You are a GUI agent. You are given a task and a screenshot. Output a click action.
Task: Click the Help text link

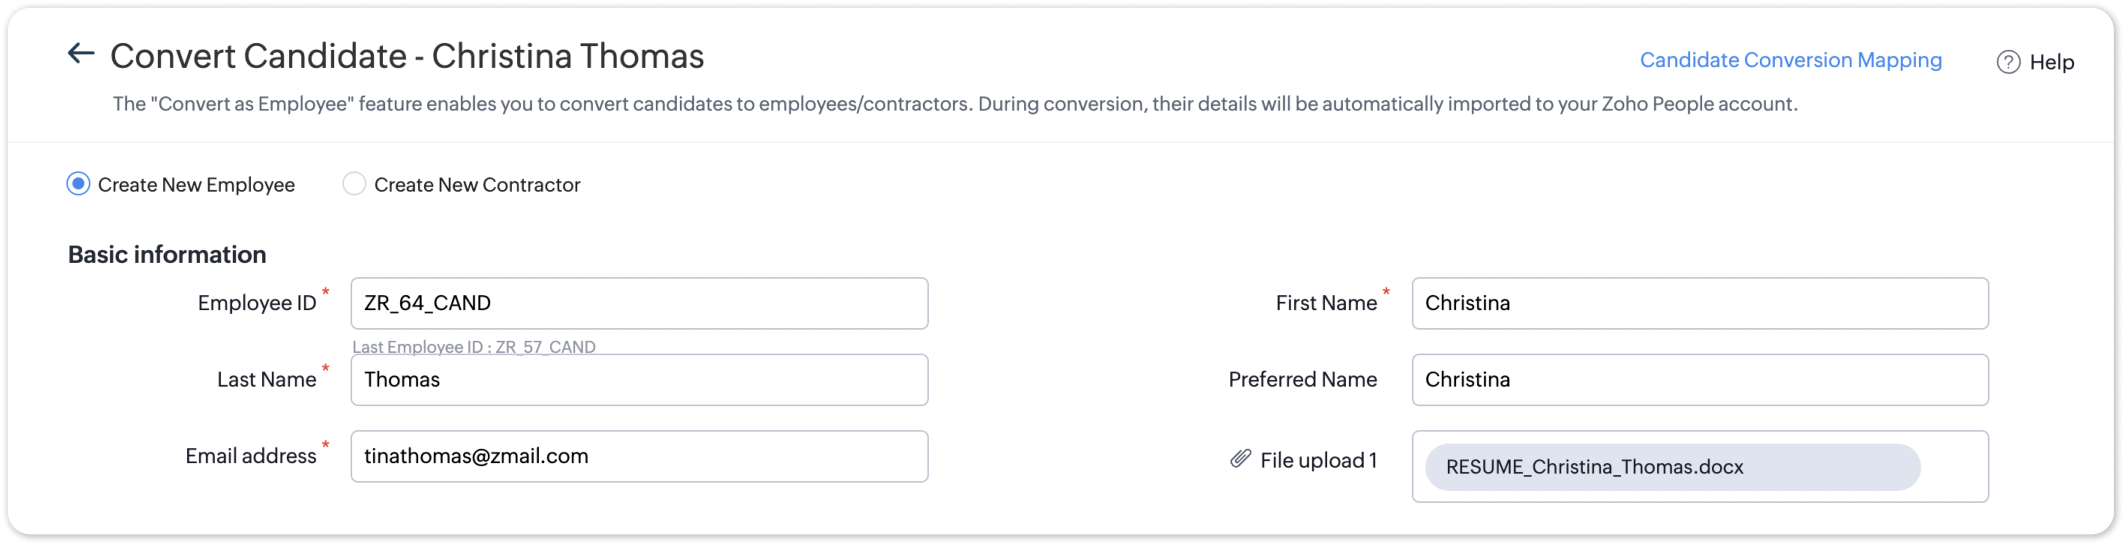[2051, 62]
